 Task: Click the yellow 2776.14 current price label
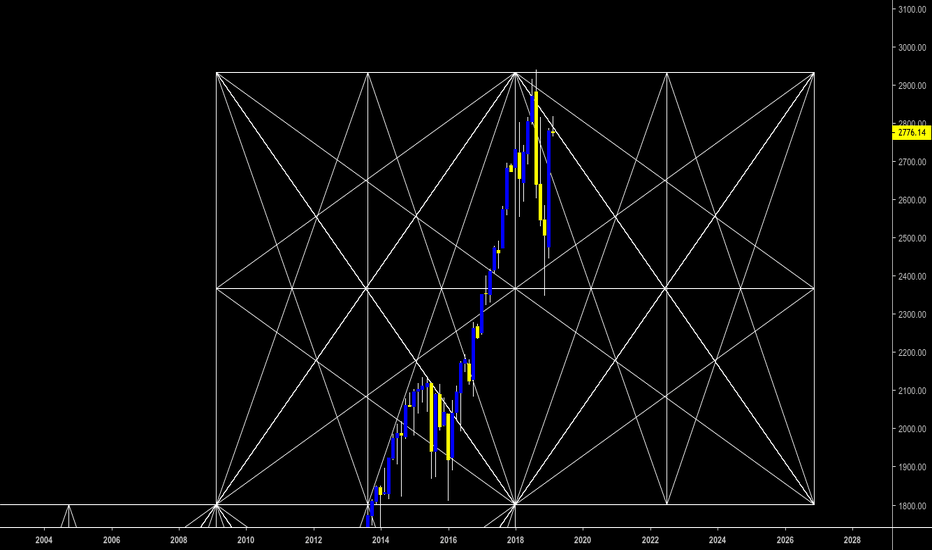pyautogui.click(x=912, y=133)
